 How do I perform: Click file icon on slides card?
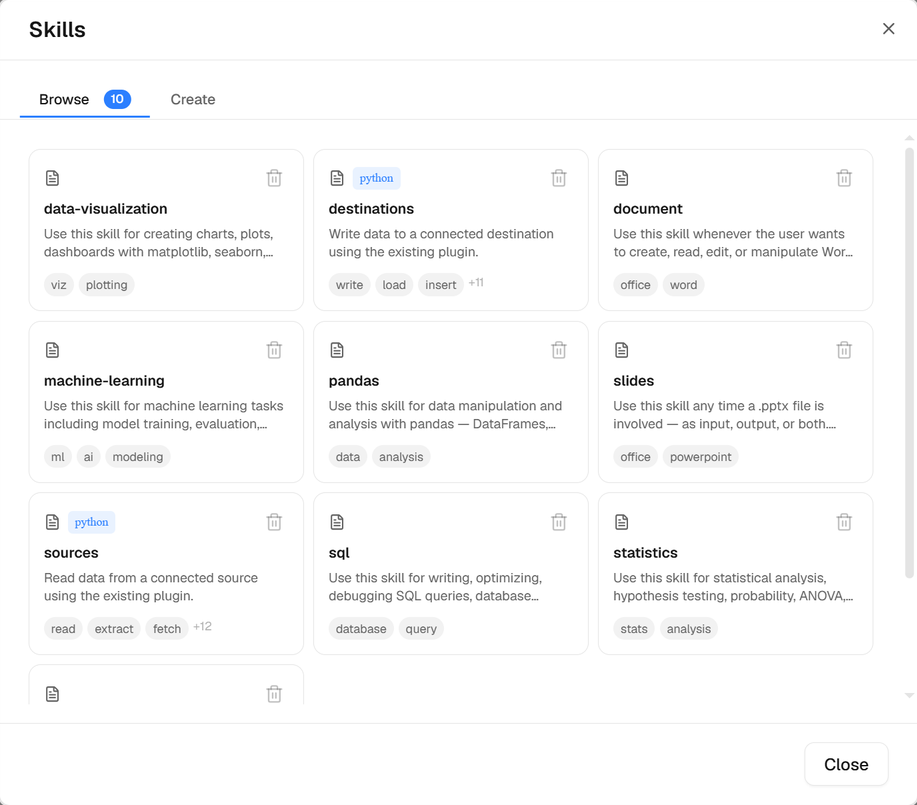pos(622,350)
